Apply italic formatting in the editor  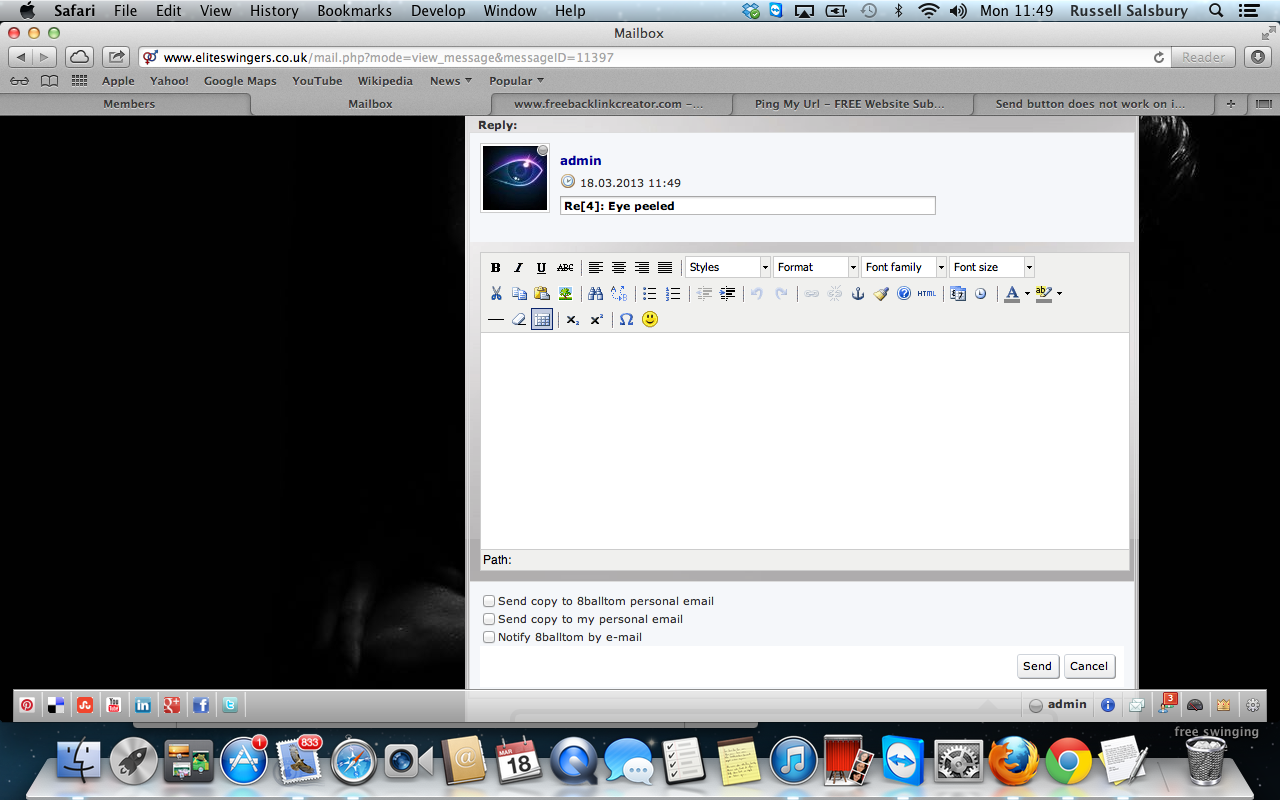[x=518, y=268]
